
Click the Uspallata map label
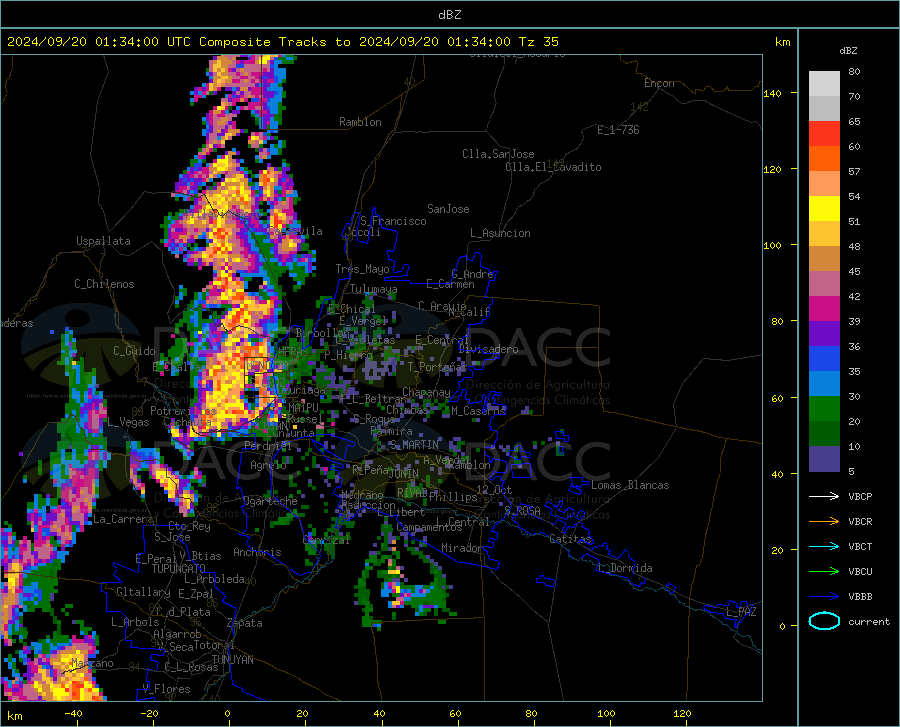103,241
